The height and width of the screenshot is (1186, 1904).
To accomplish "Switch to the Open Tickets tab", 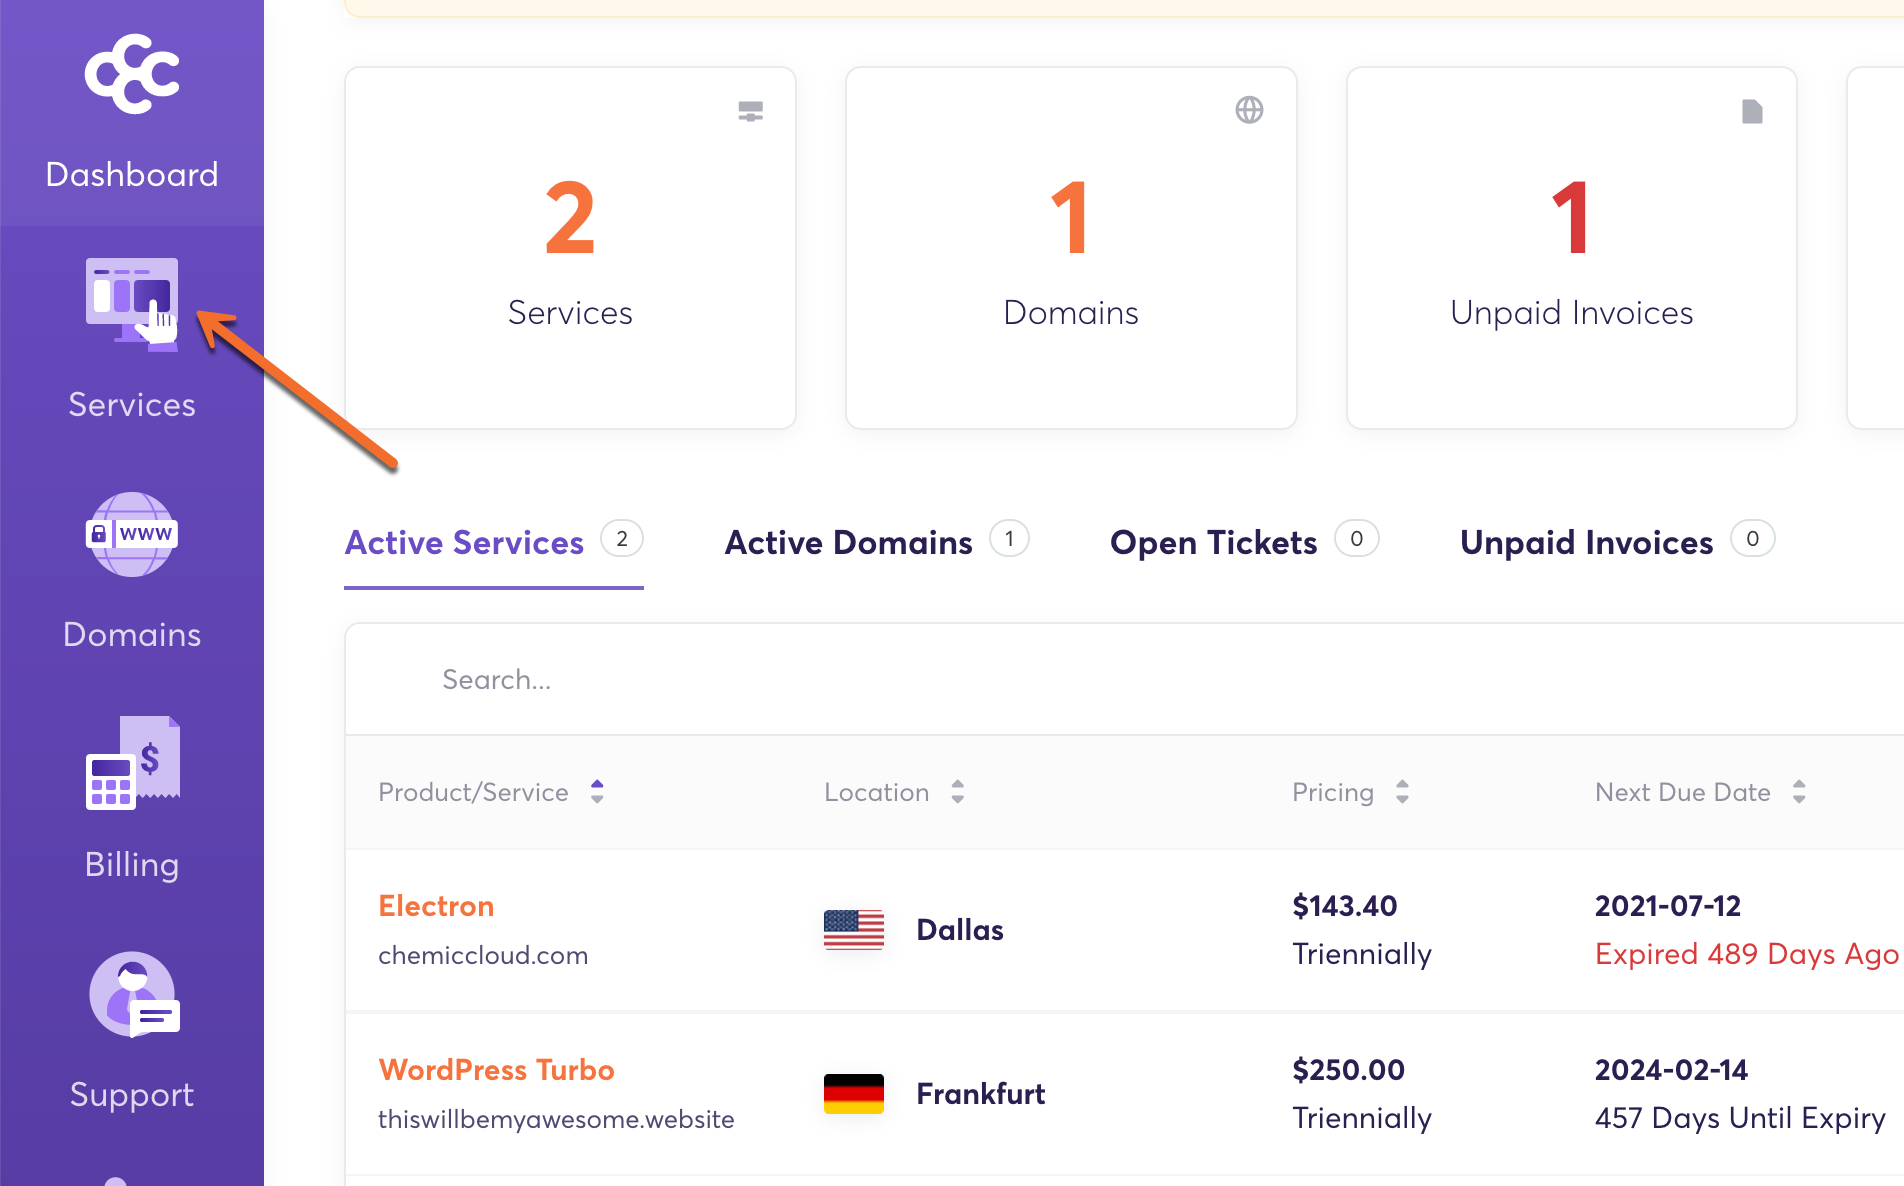I will 1213,543.
